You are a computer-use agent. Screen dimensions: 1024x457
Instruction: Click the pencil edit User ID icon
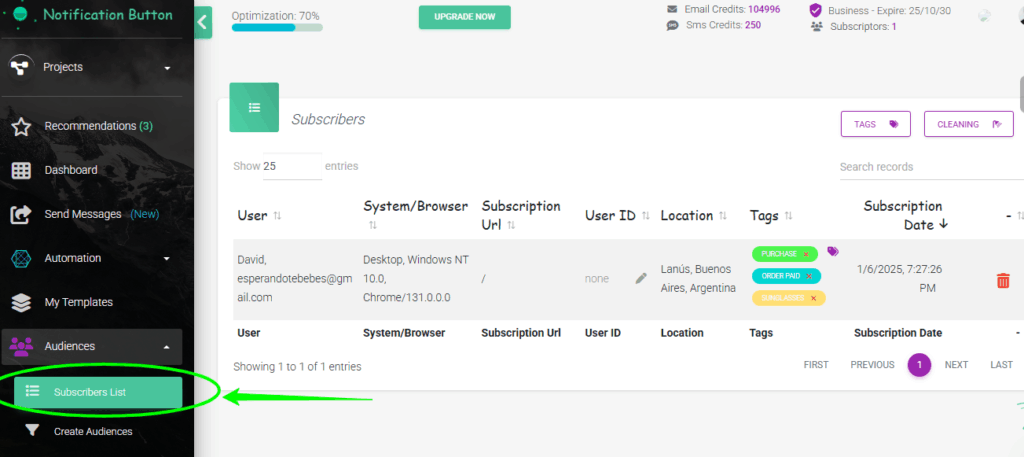(641, 278)
